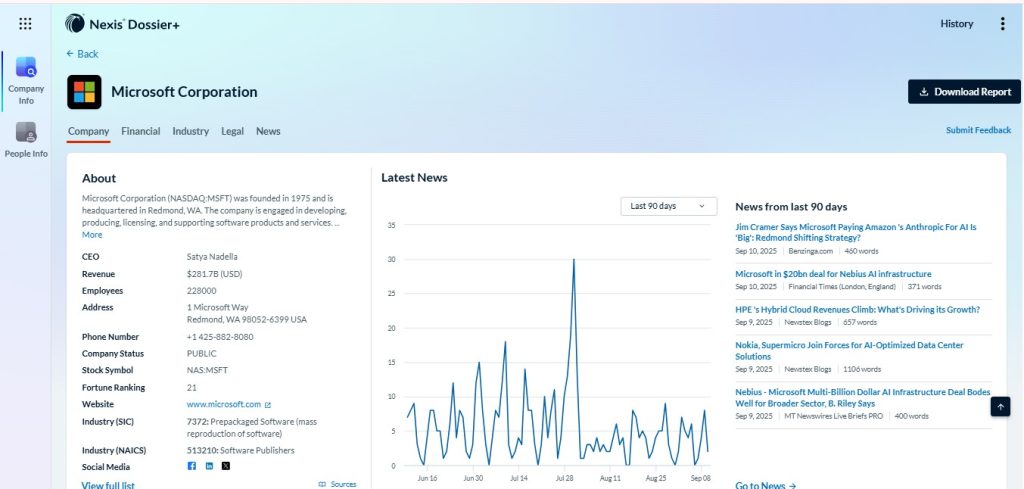Viewport: 1024px width, 489px height.
Task: Click the scroll-to-top arrow button
Action: pos(1000,407)
